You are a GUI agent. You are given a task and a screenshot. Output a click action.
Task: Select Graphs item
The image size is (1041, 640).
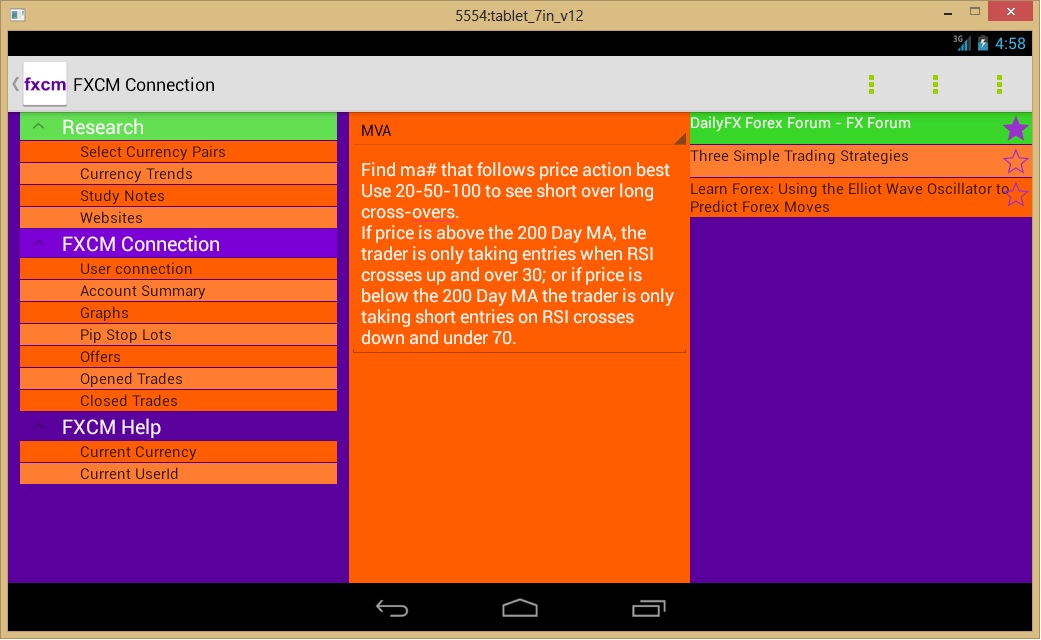tap(178, 313)
